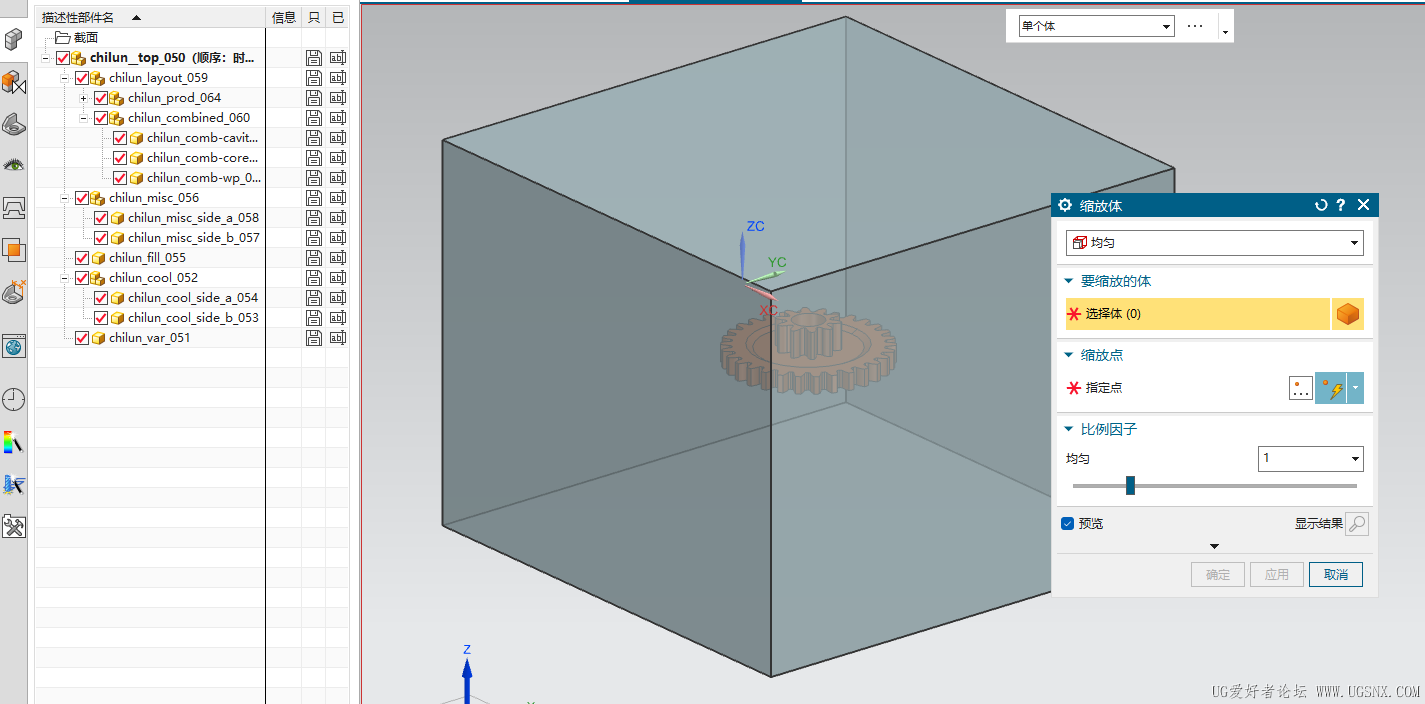
Task: Uncheck chilun__top_050 visibility checkbox
Action: pyautogui.click(x=63, y=58)
